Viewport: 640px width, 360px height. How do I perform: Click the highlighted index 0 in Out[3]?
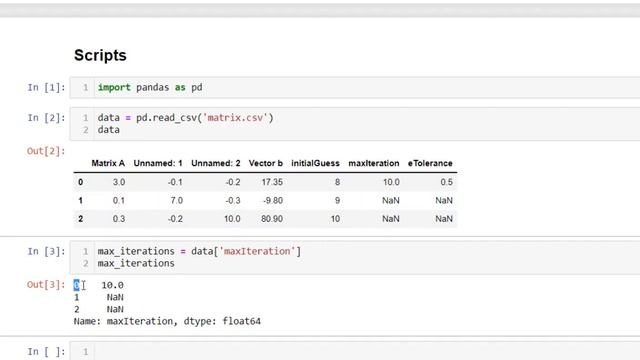point(76,285)
